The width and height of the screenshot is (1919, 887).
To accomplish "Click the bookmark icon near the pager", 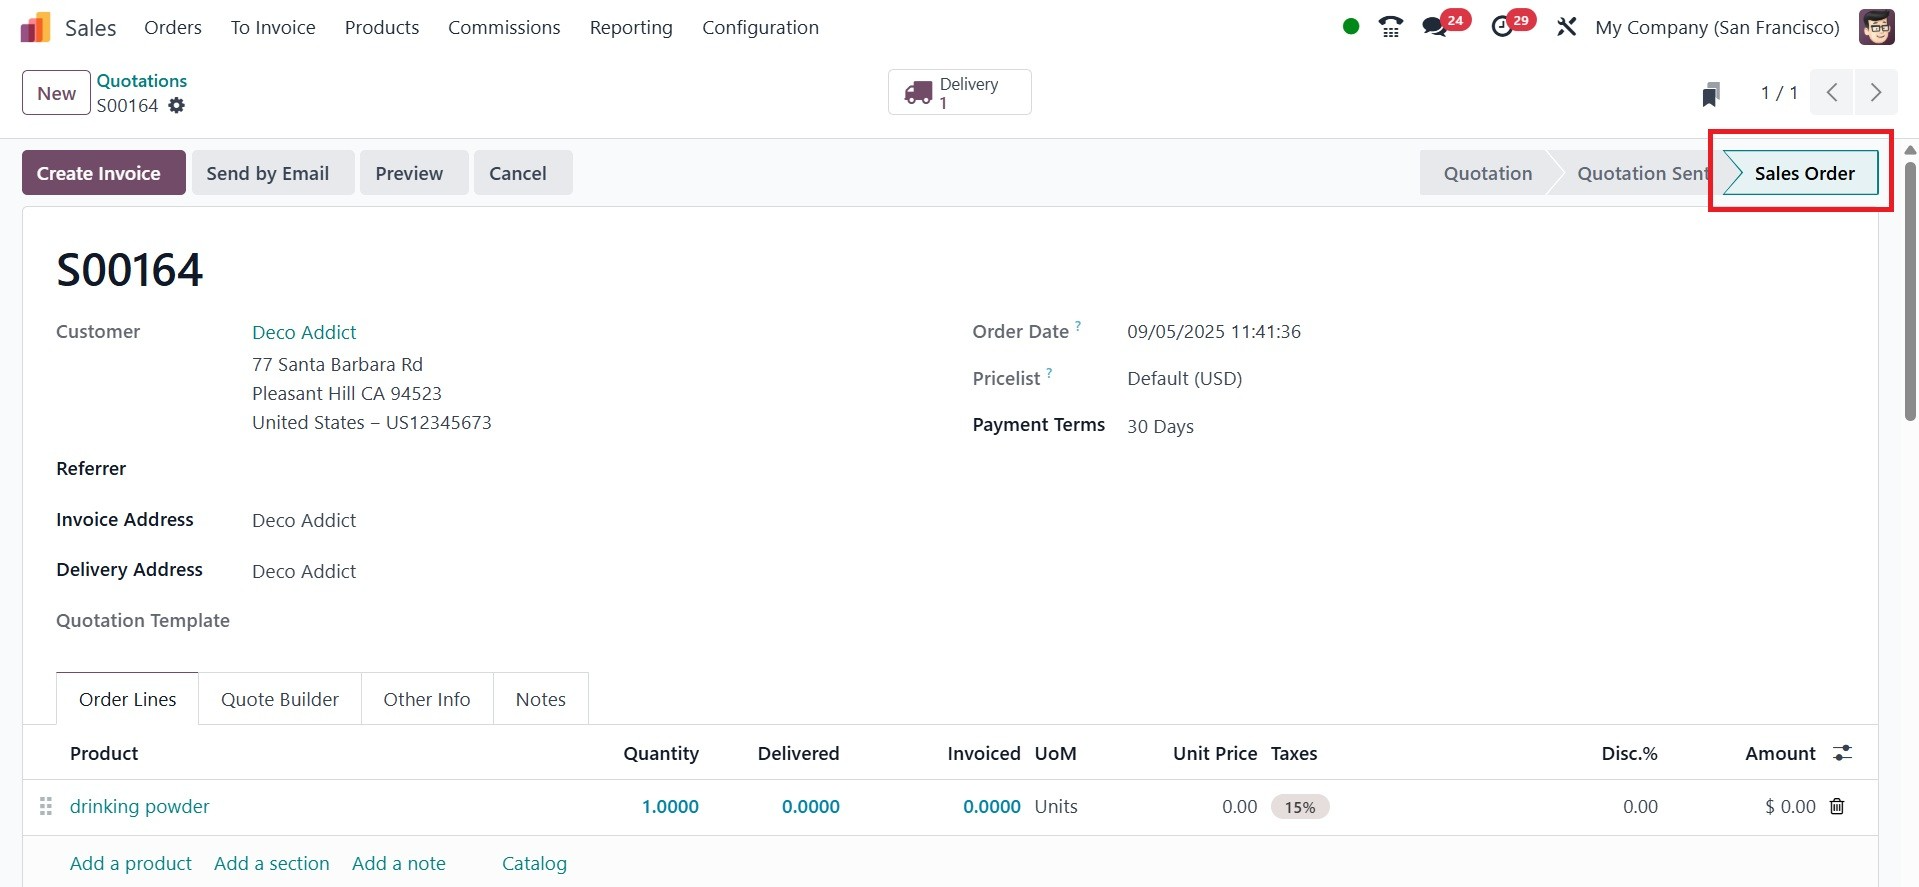I will pyautogui.click(x=1711, y=94).
